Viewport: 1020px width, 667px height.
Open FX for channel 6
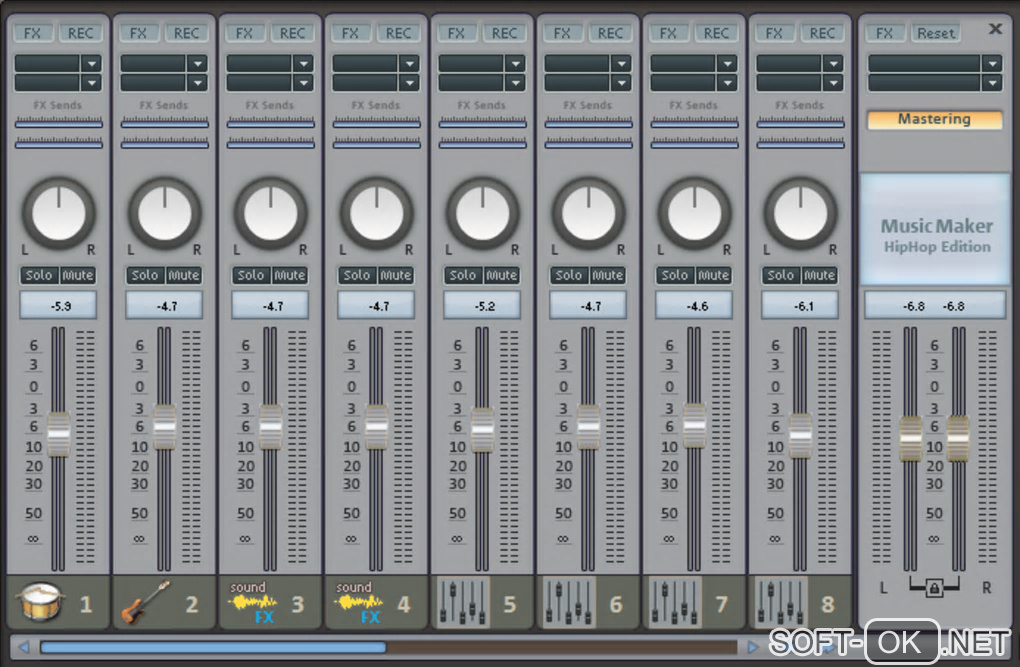[x=563, y=33]
